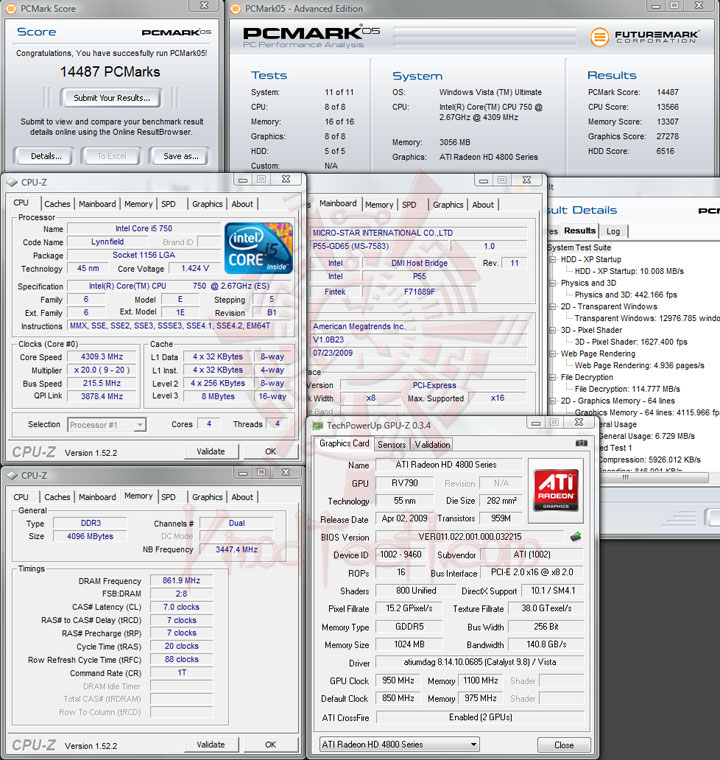Select Memory tab in the Mainboard CPU-Z window
This screenshot has height=760, width=720.
pyautogui.click(x=379, y=205)
